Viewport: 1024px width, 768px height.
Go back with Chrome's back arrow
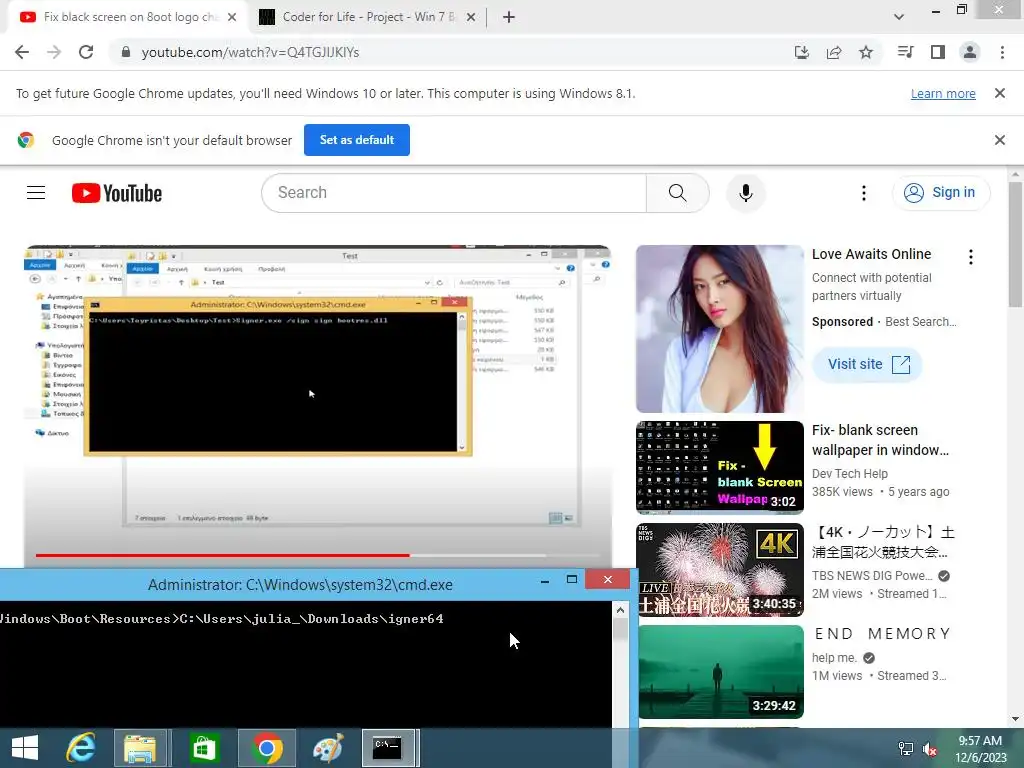[x=22, y=52]
